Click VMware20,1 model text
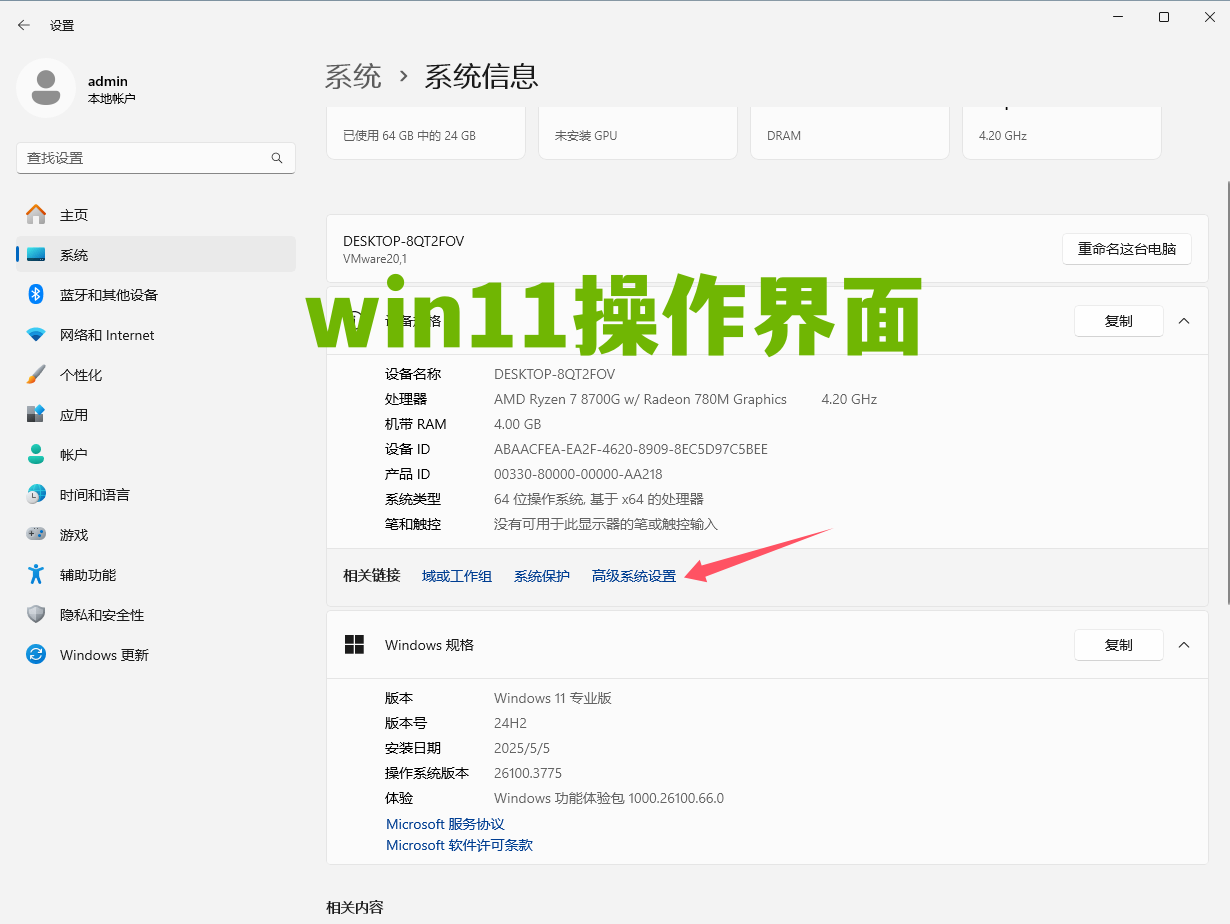This screenshot has height=924, width=1230. point(375,259)
